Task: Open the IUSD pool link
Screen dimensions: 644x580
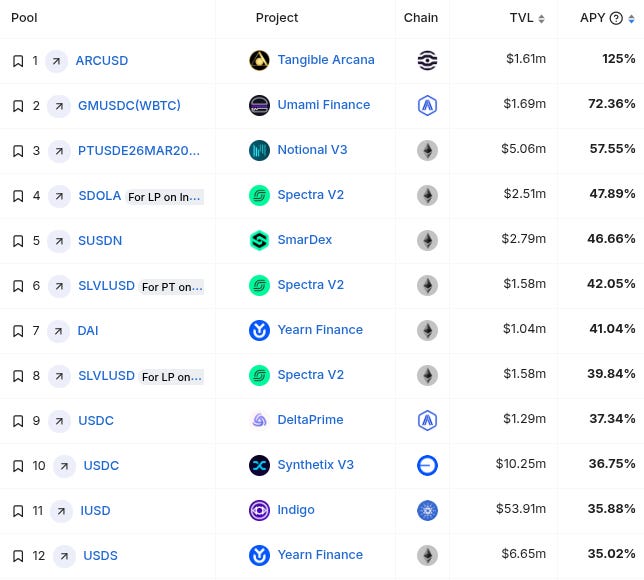Action: (95, 511)
